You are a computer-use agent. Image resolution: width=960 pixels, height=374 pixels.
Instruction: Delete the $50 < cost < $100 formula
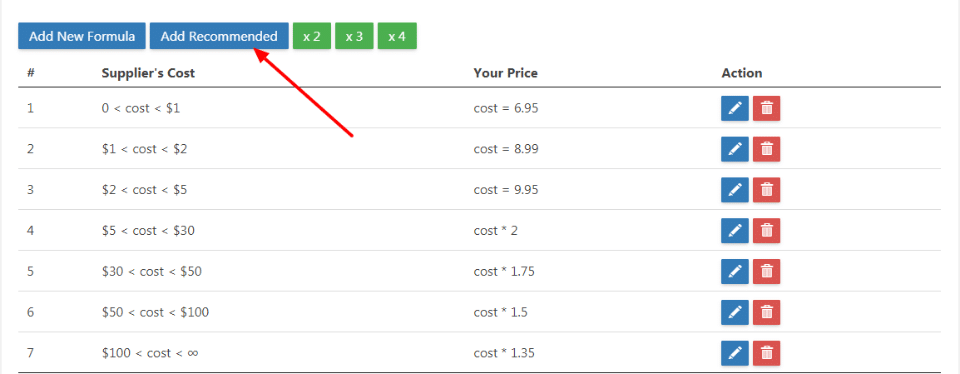coord(767,312)
